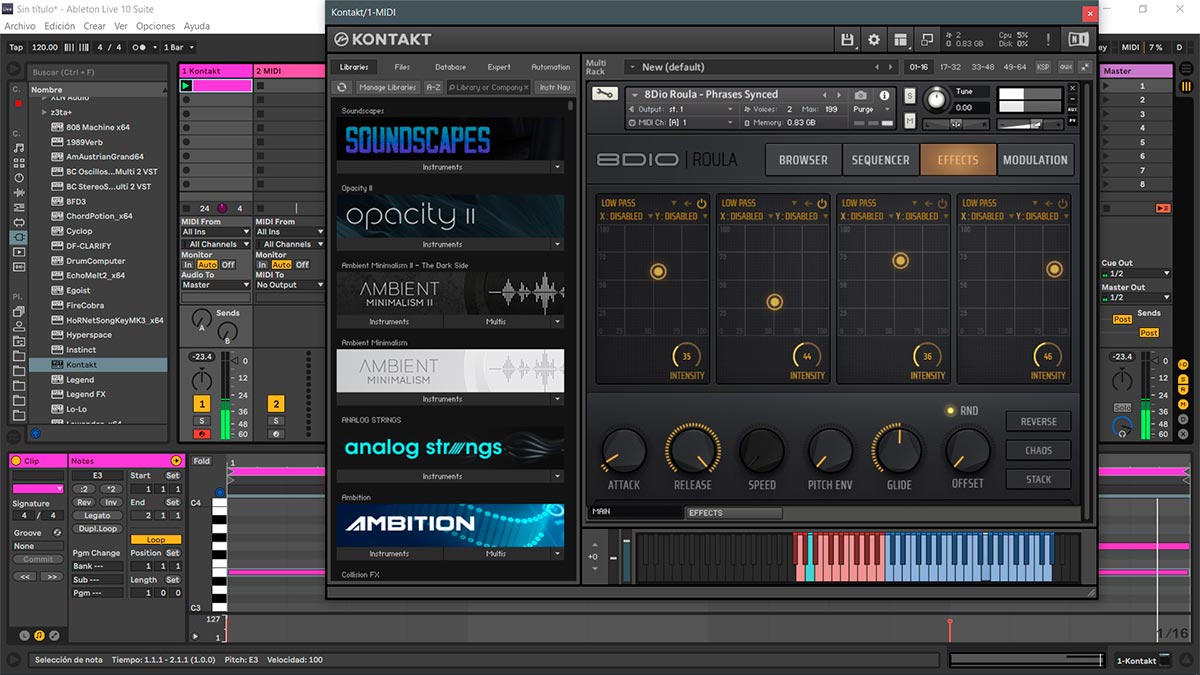Toggle clip launch box icon
Image resolution: width=1200 pixels, height=675 pixels.
(x=24, y=635)
